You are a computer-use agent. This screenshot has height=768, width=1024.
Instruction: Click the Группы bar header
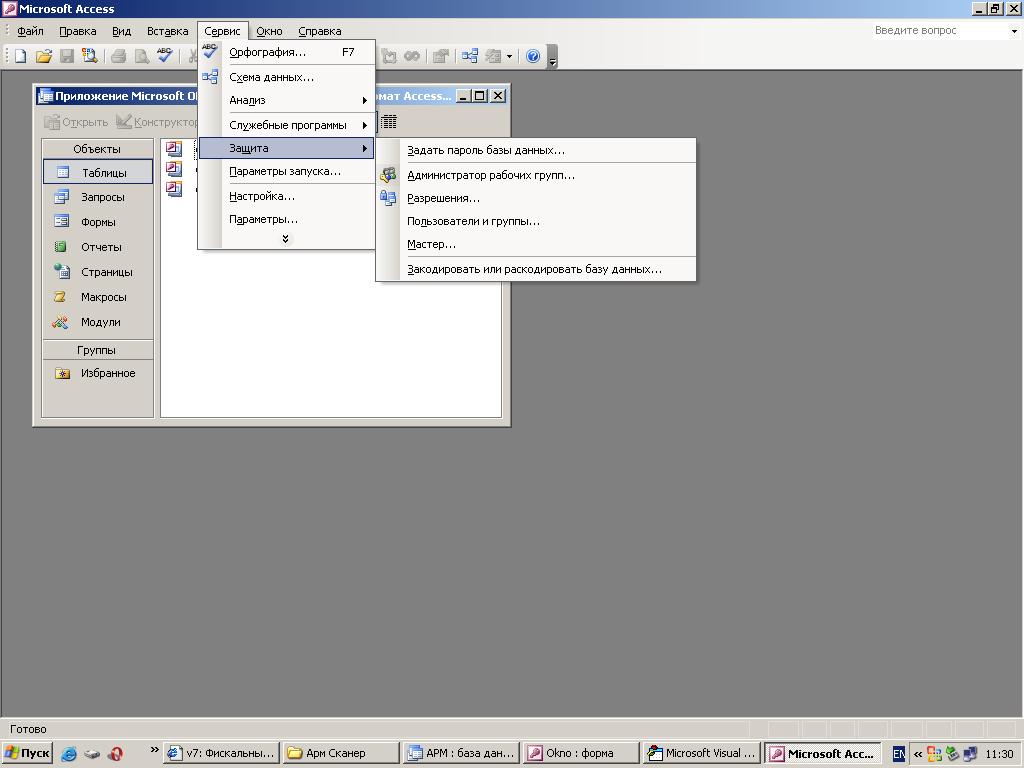tap(98, 350)
